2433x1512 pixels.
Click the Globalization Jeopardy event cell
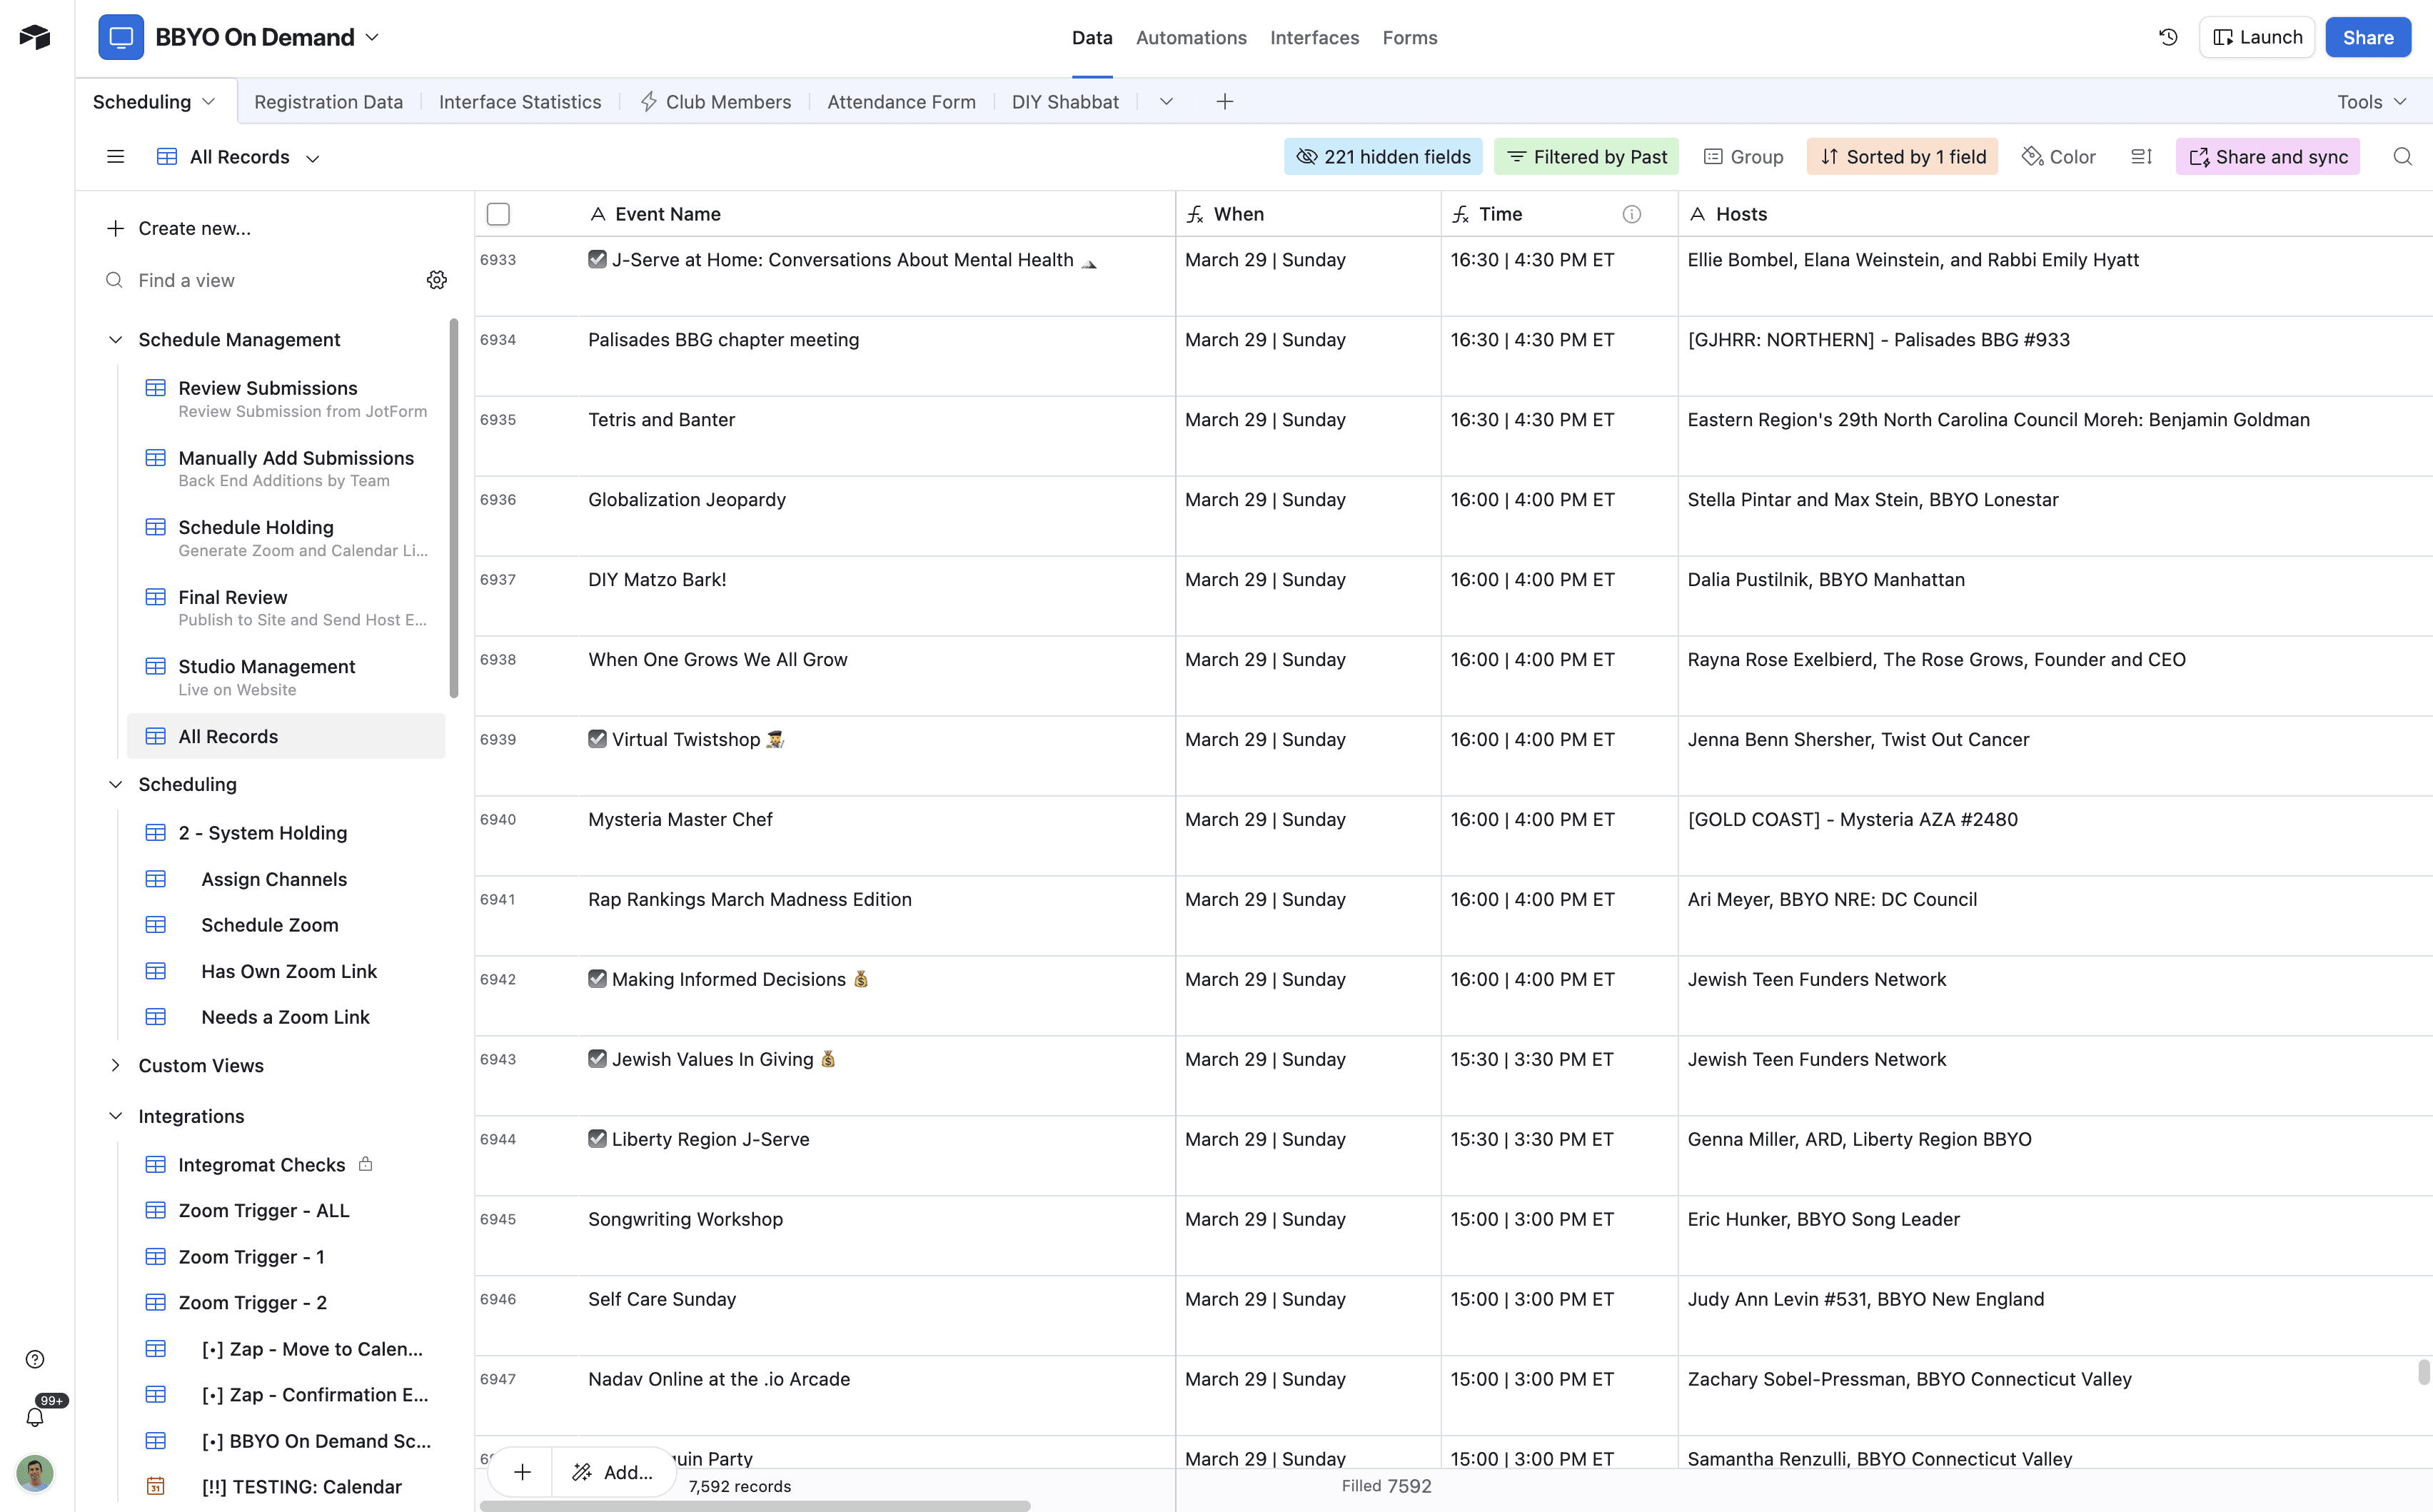[877, 516]
